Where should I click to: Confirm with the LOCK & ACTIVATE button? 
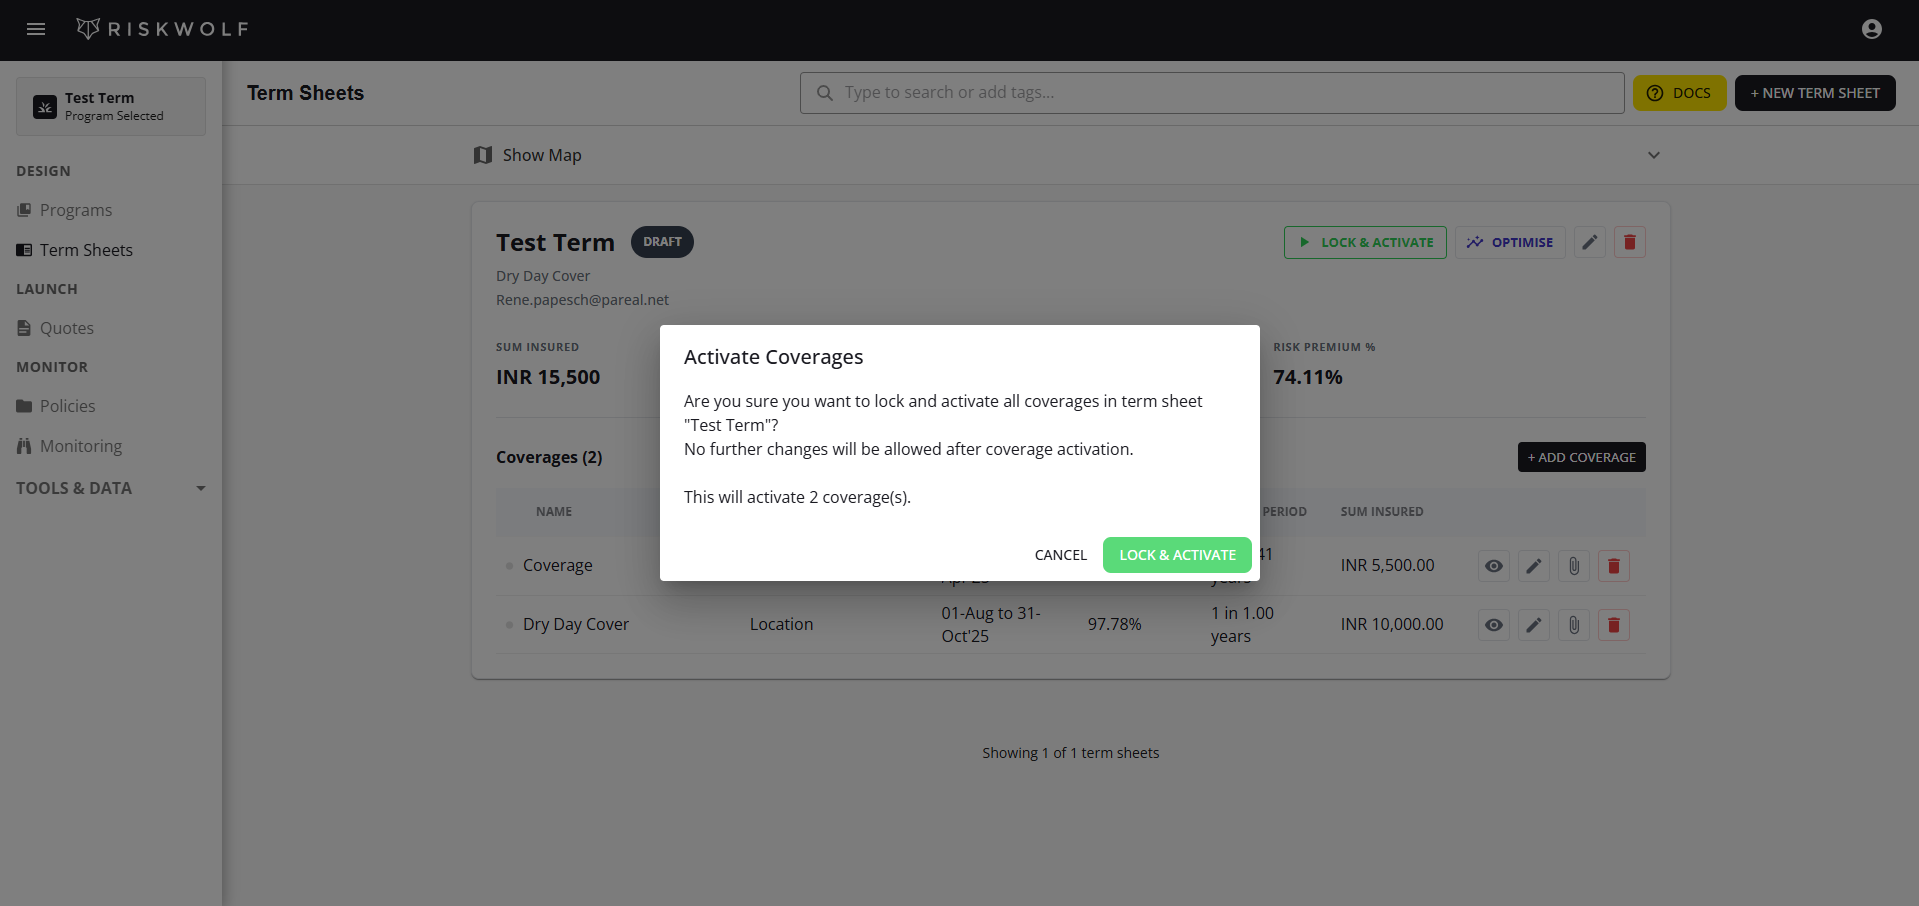pos(1176,555)
